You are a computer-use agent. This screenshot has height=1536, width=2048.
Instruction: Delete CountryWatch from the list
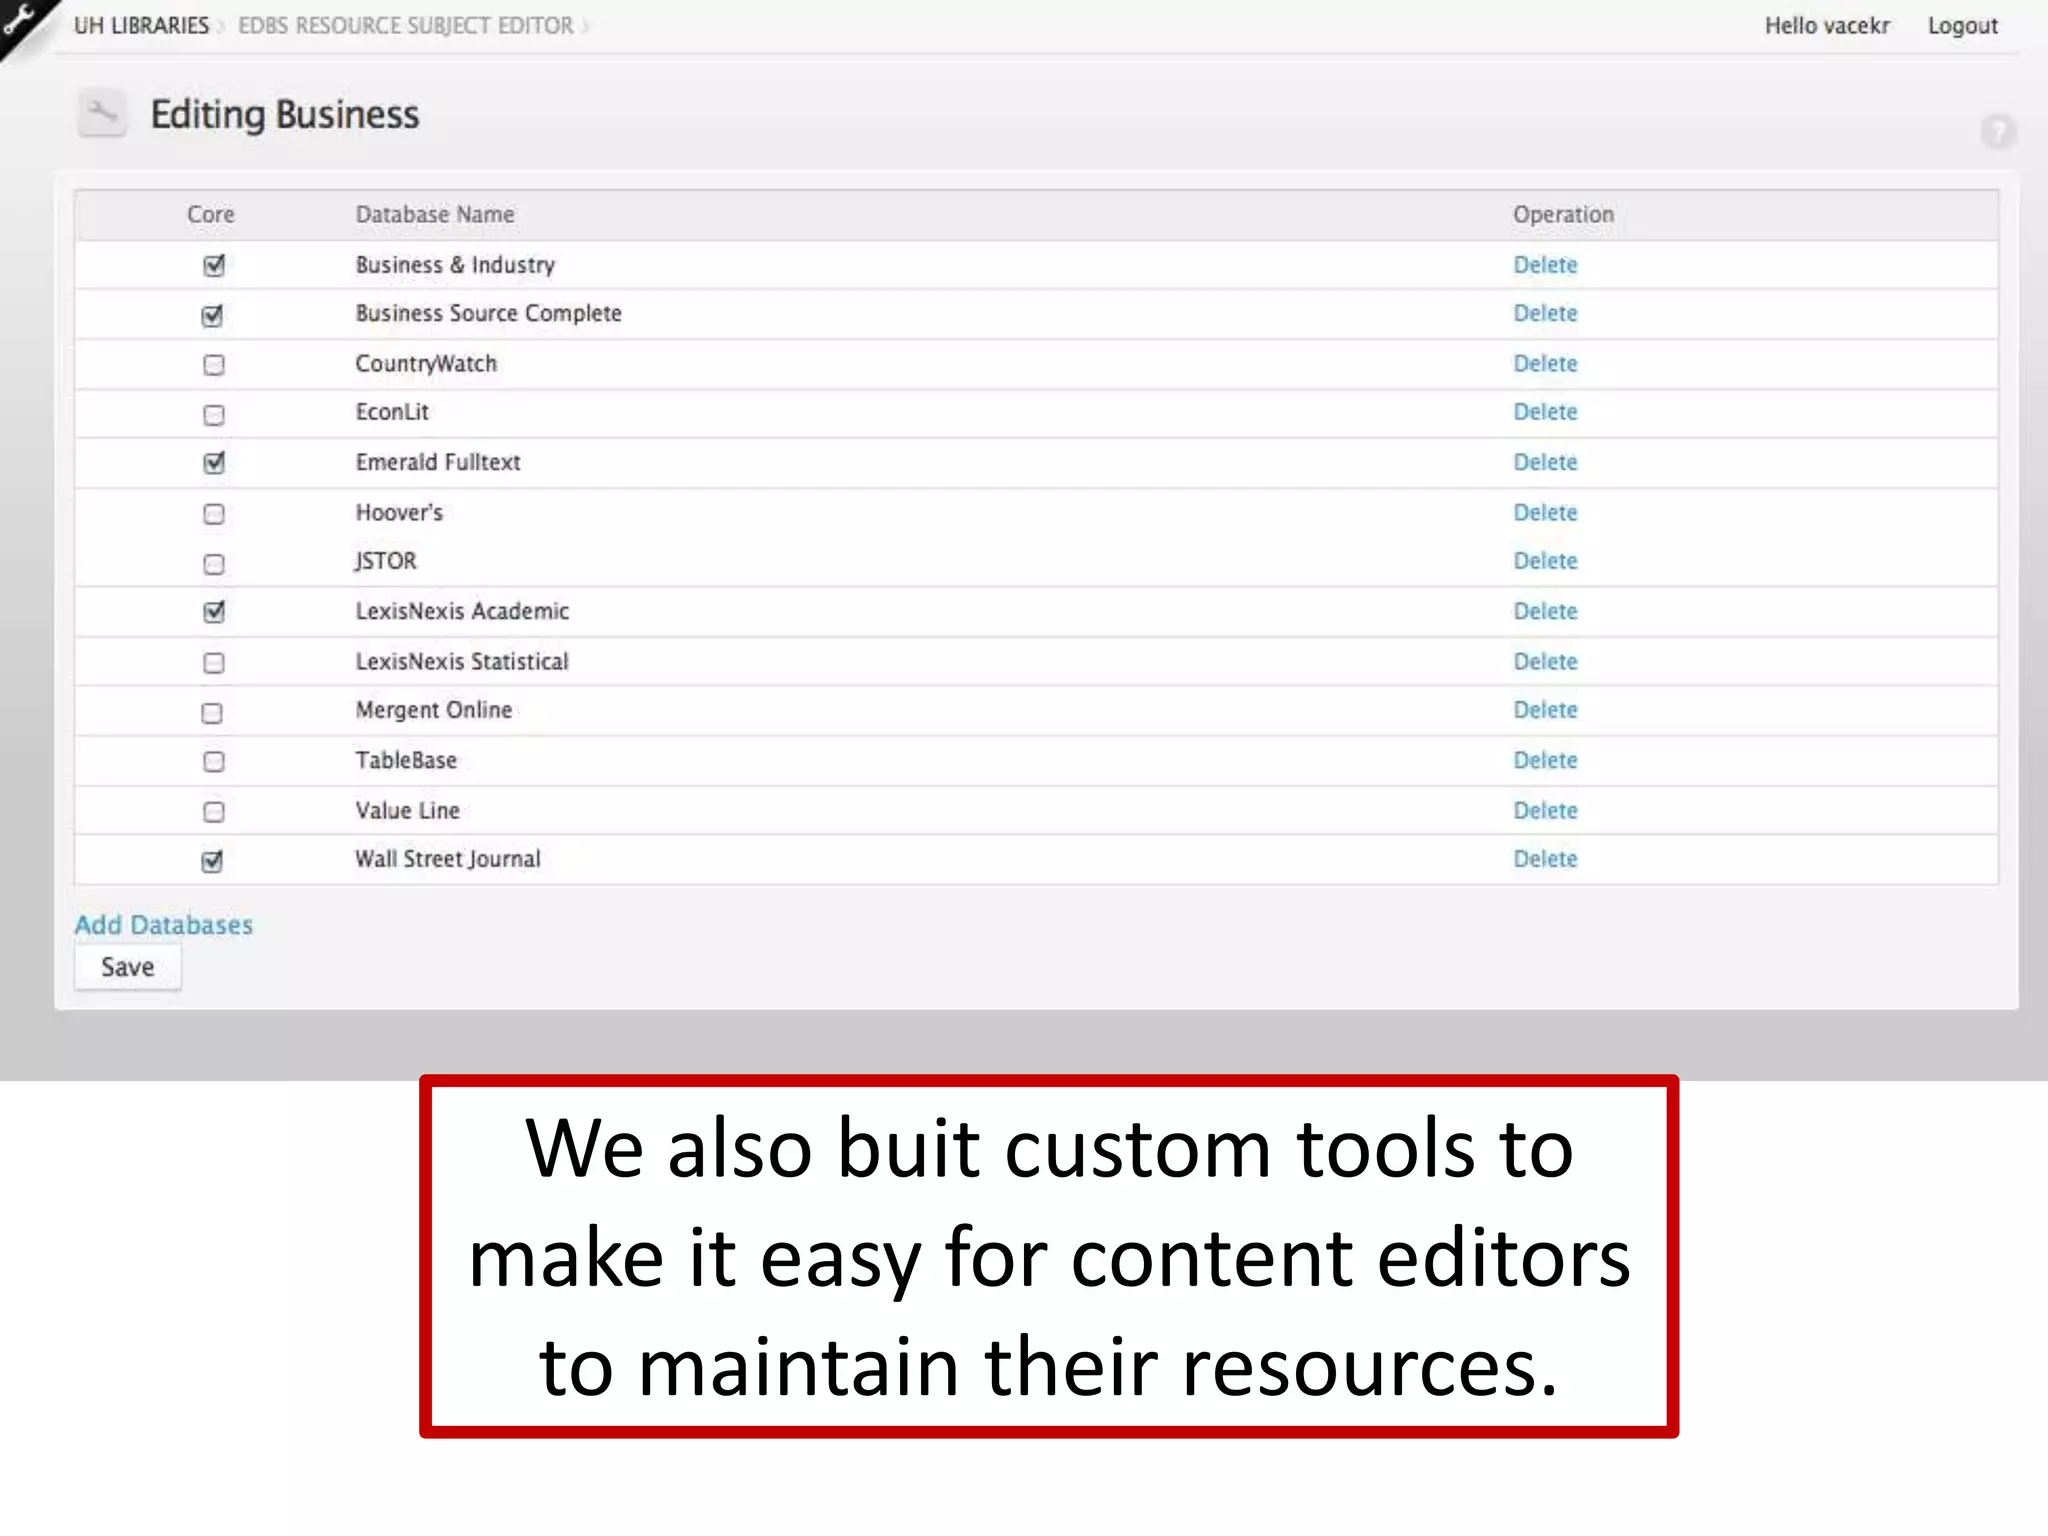click(1545, 363)
